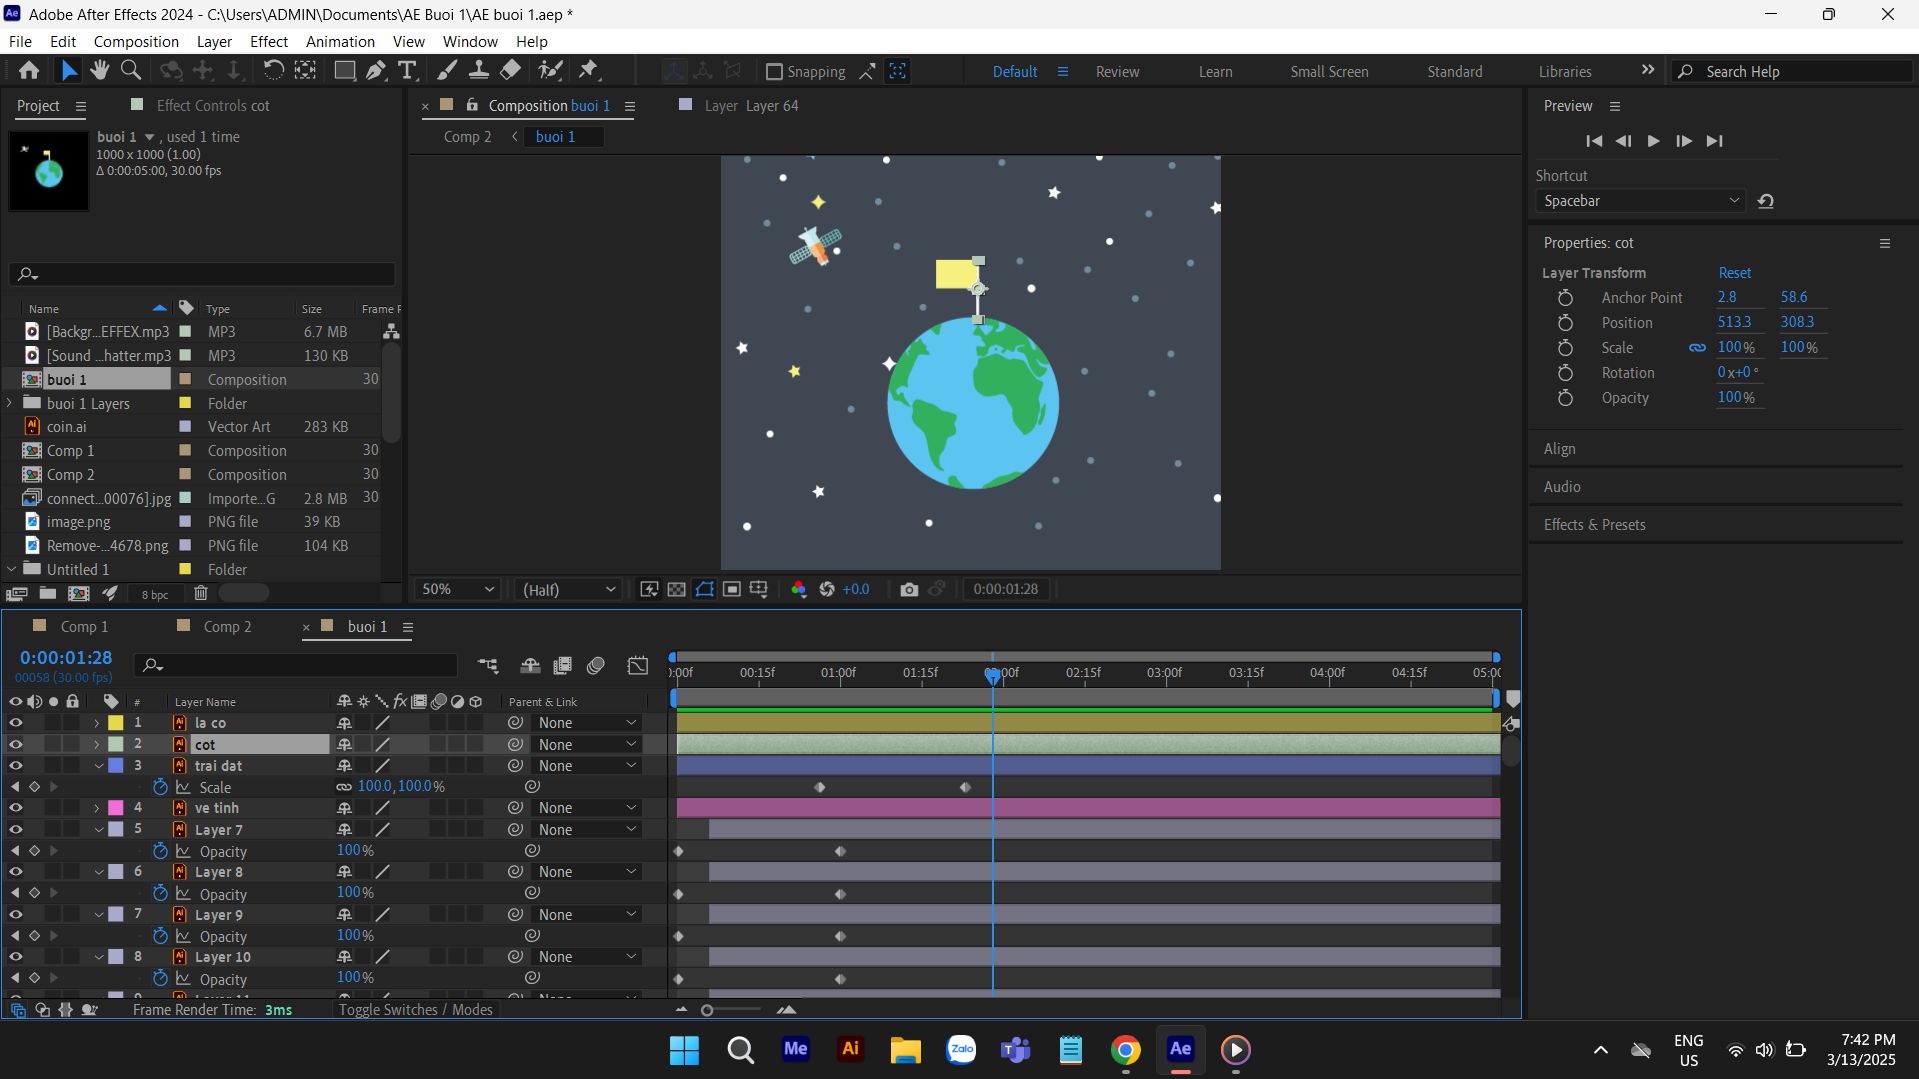Screen dimensions: 1919x1079
Task: Select the Clone Stamp tool
Action: [479, 70]
